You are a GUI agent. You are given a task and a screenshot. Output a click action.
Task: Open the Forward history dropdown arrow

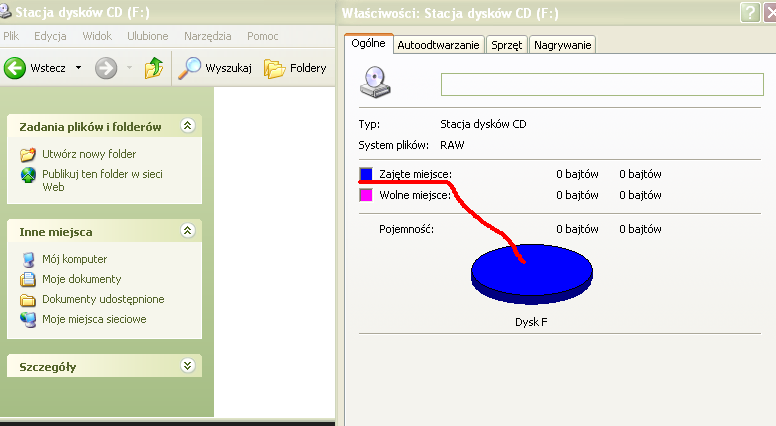[129, 67]
